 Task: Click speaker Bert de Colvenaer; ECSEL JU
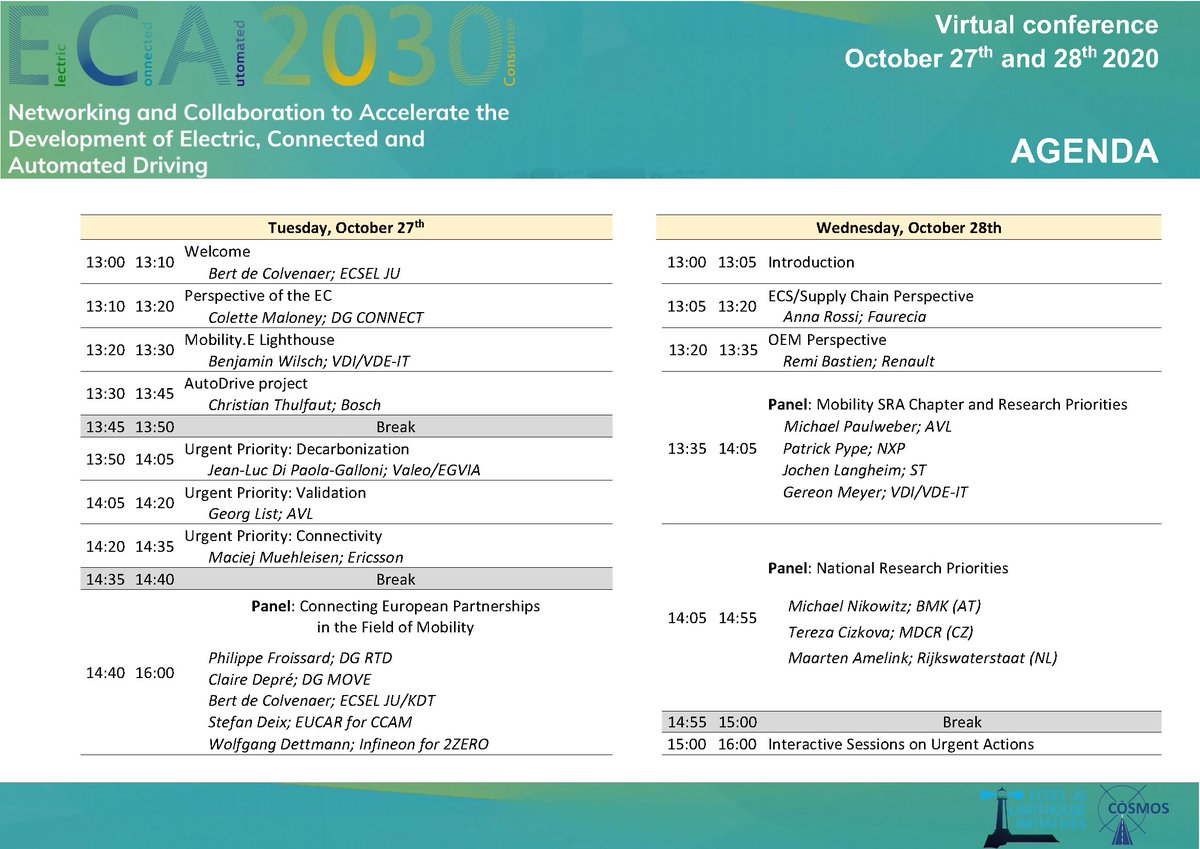302,273
